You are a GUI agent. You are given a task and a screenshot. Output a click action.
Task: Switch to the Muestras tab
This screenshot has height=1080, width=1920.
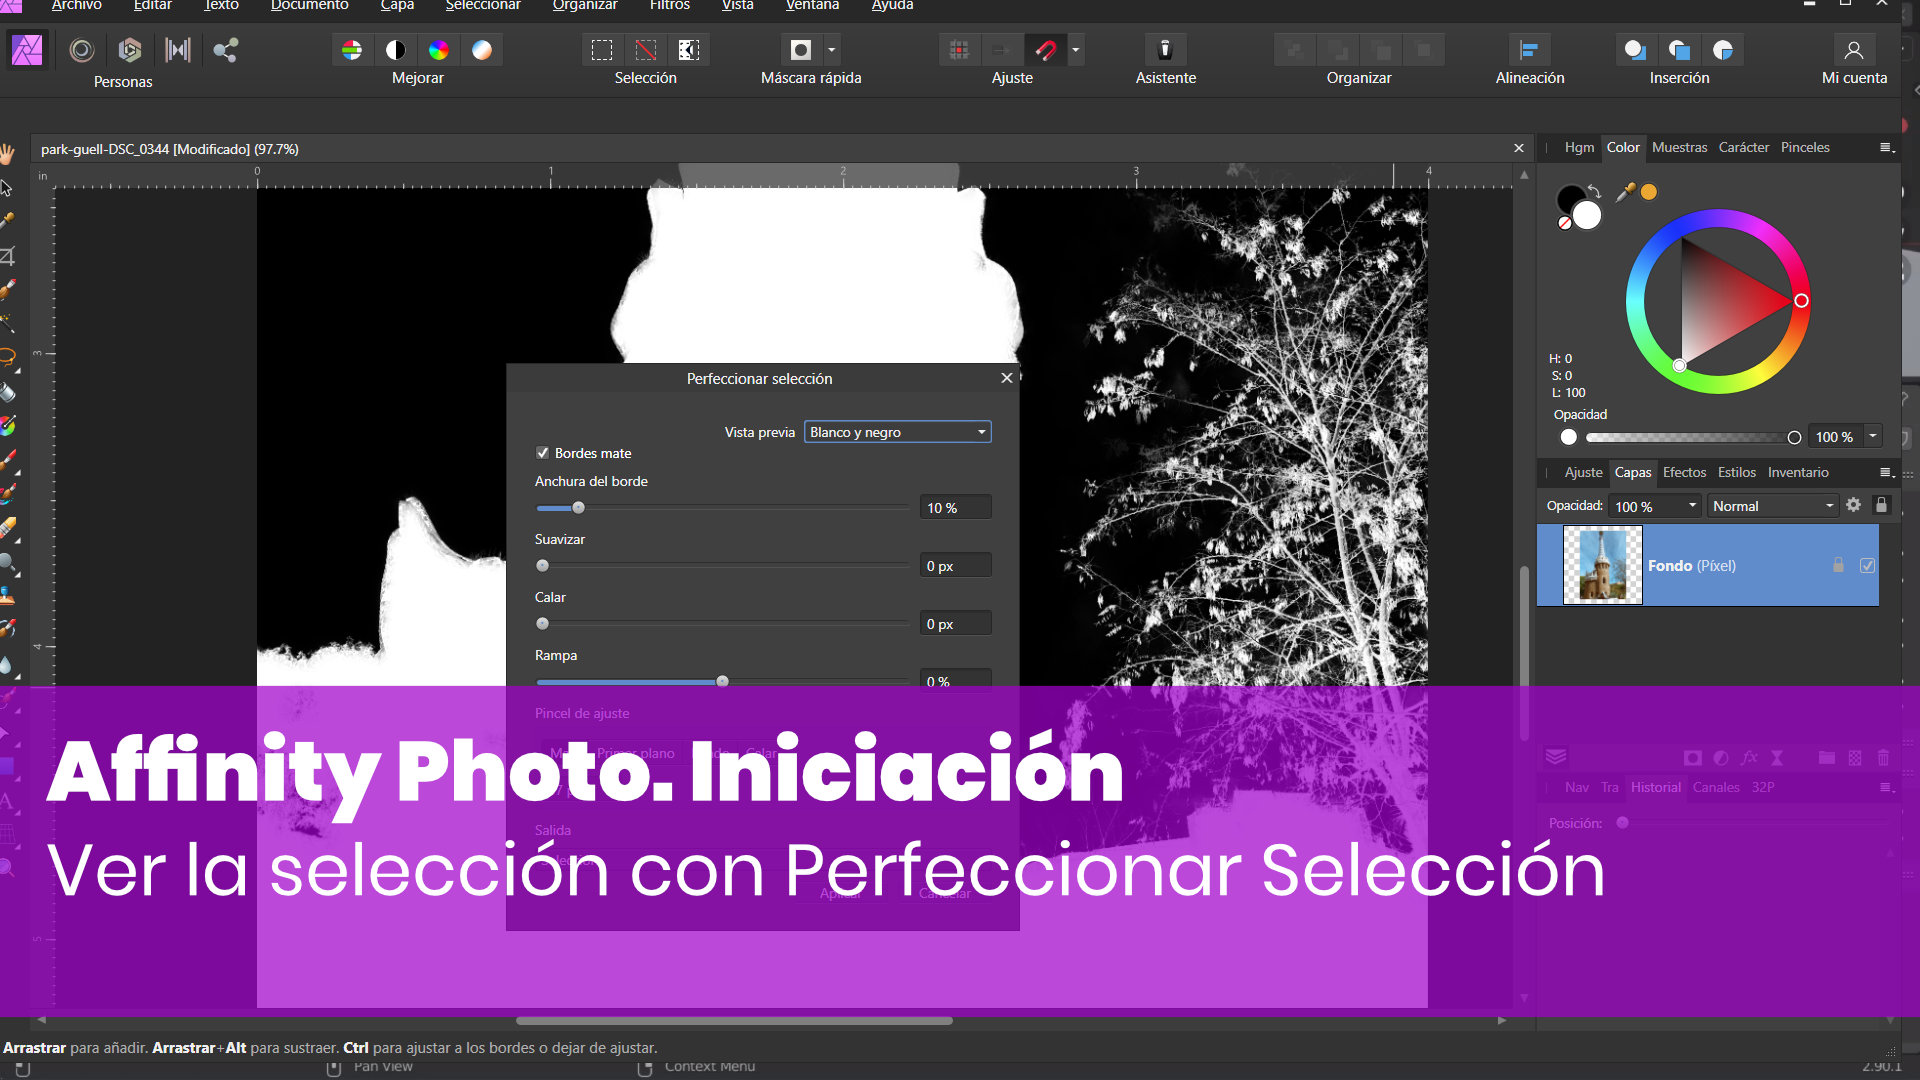(1679, 147)
